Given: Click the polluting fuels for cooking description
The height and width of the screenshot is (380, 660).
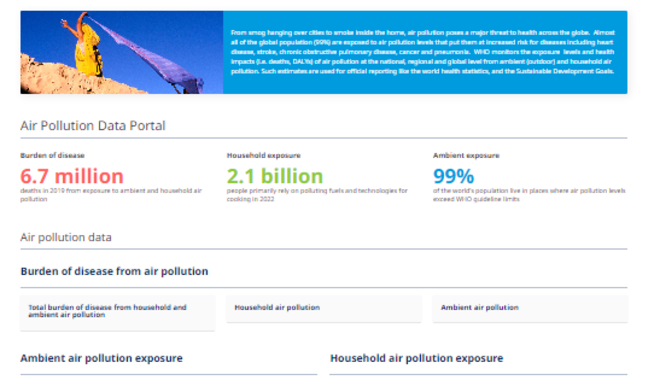Looking at the screenshot, I should coord(317,195).
